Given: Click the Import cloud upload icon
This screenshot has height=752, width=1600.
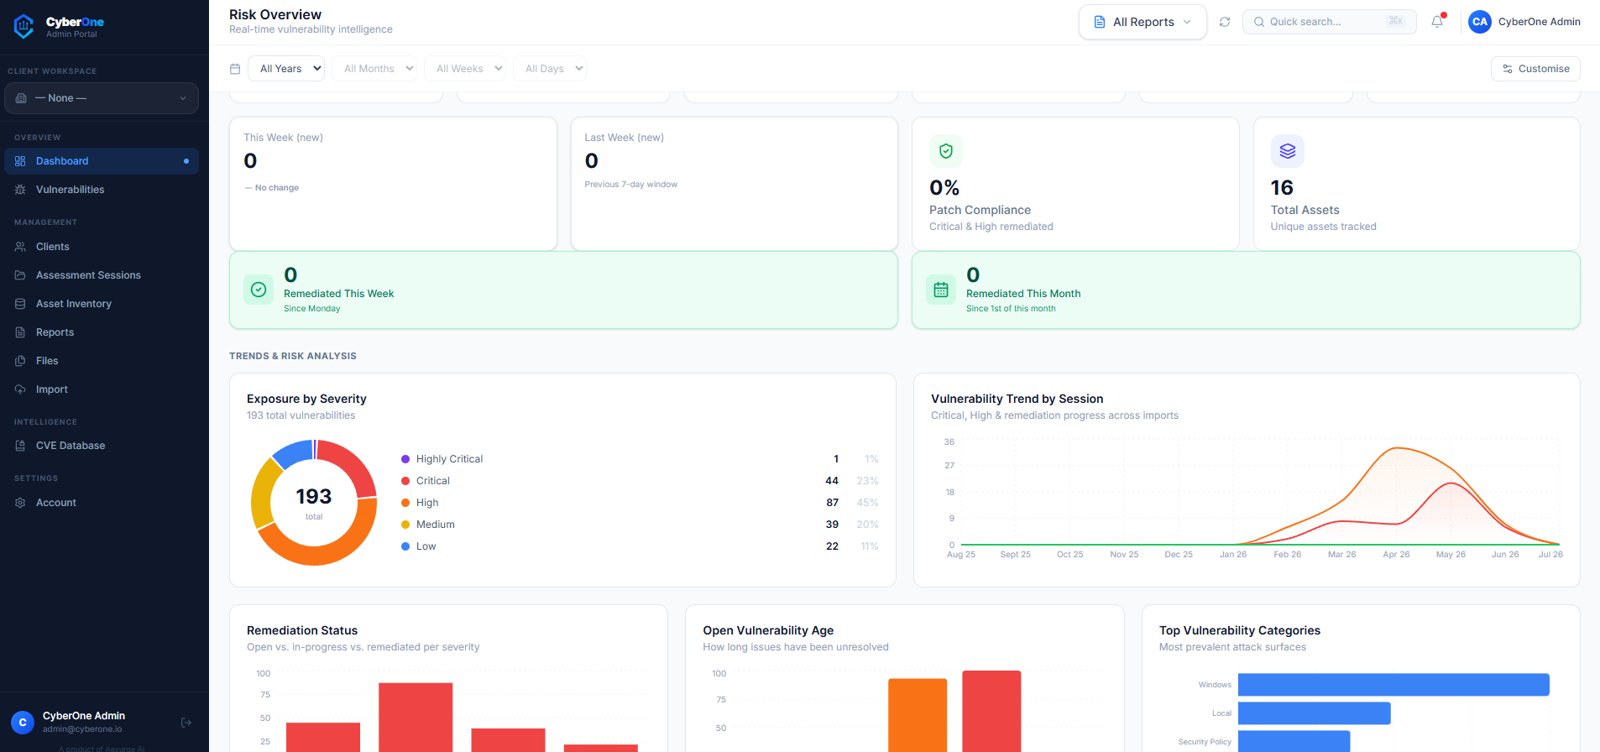Looking at the screenshot, I should pos(20,389).
